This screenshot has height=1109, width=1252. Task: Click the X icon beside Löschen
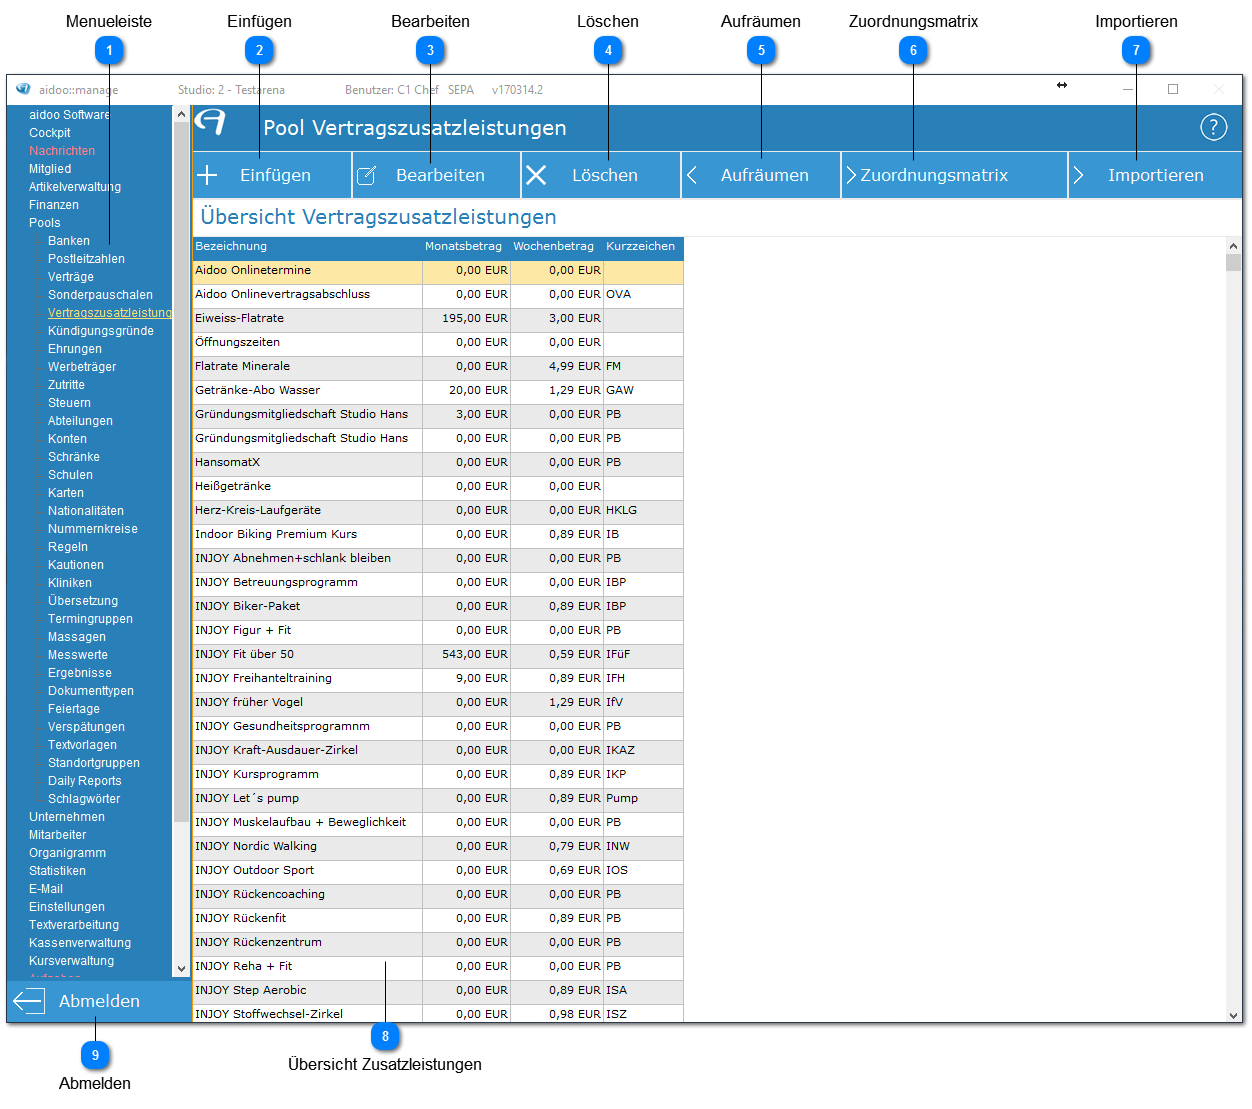(x=536, y=175)
